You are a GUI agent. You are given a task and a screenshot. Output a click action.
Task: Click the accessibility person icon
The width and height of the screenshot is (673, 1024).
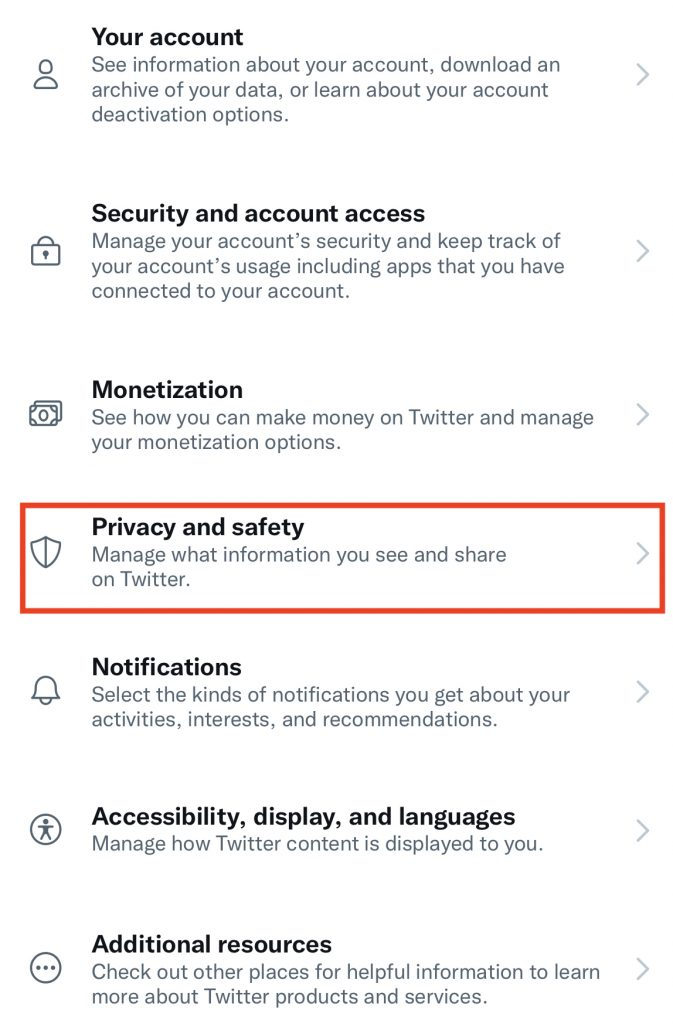45,830
